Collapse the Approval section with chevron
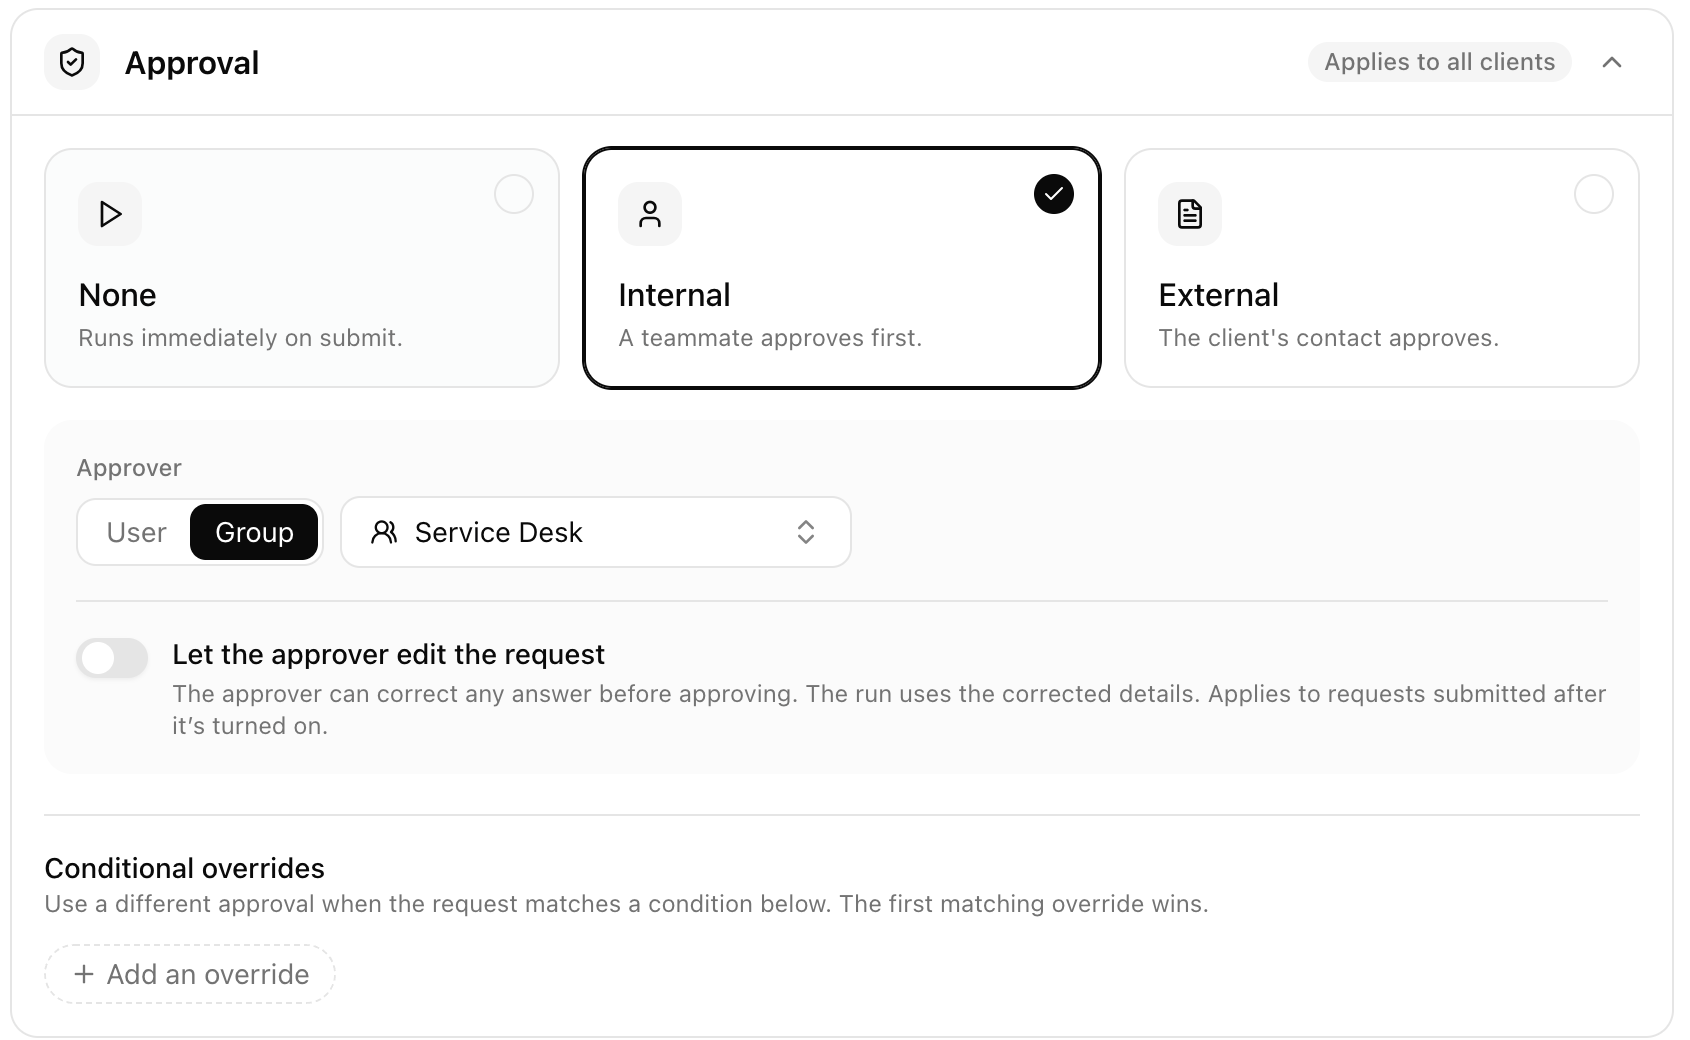This screenshot has width=1690, height=1040. point(1612,62)
